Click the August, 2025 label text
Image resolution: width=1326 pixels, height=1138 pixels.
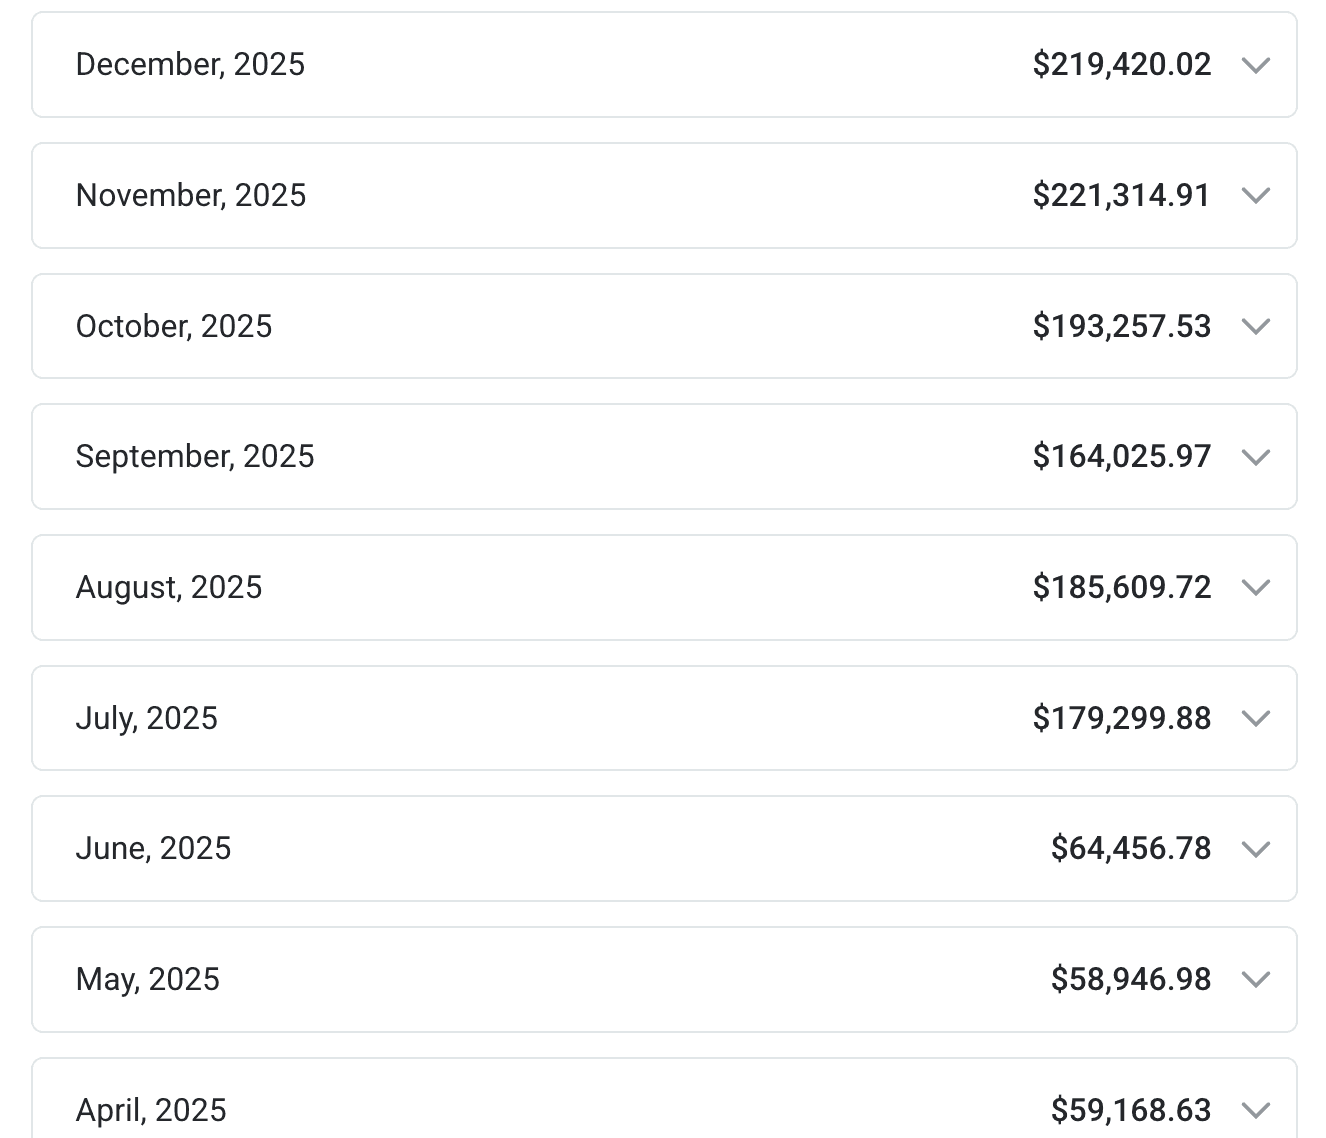tap(169, 588)
